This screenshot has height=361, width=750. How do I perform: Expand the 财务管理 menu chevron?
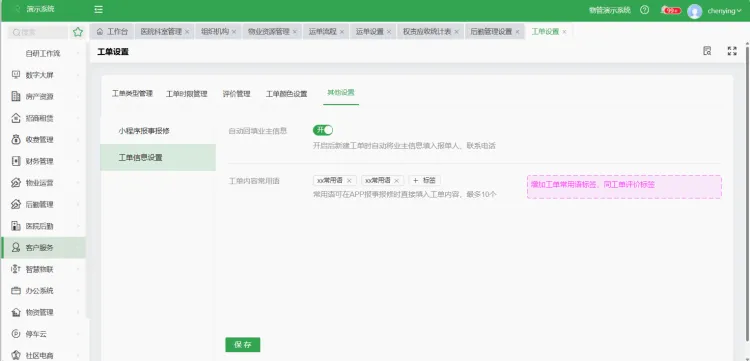(78, 161)
